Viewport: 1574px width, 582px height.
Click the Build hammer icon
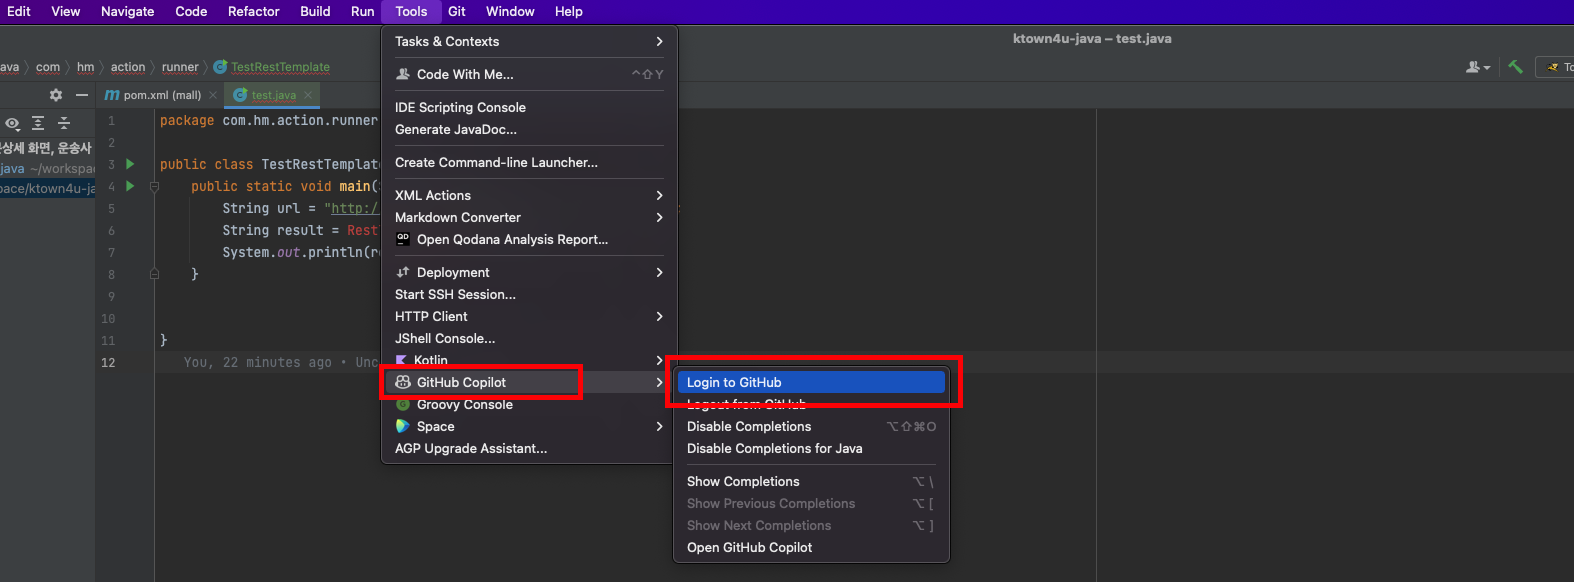[x=1516, y=67]
